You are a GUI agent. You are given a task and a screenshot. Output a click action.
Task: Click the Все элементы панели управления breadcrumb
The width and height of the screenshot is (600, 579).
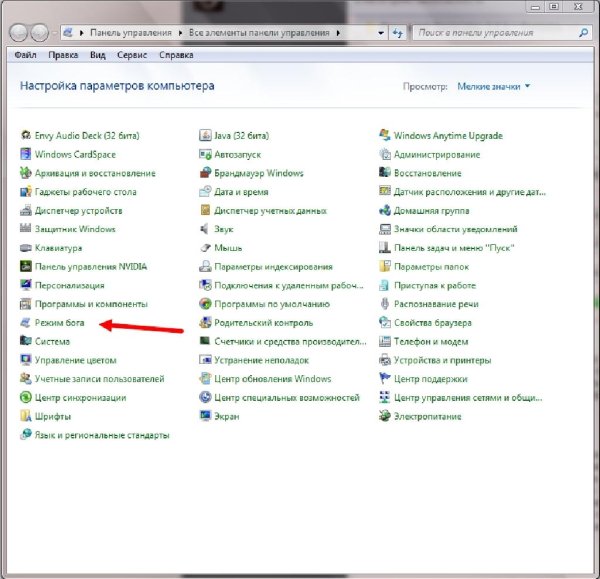(259, 33)
